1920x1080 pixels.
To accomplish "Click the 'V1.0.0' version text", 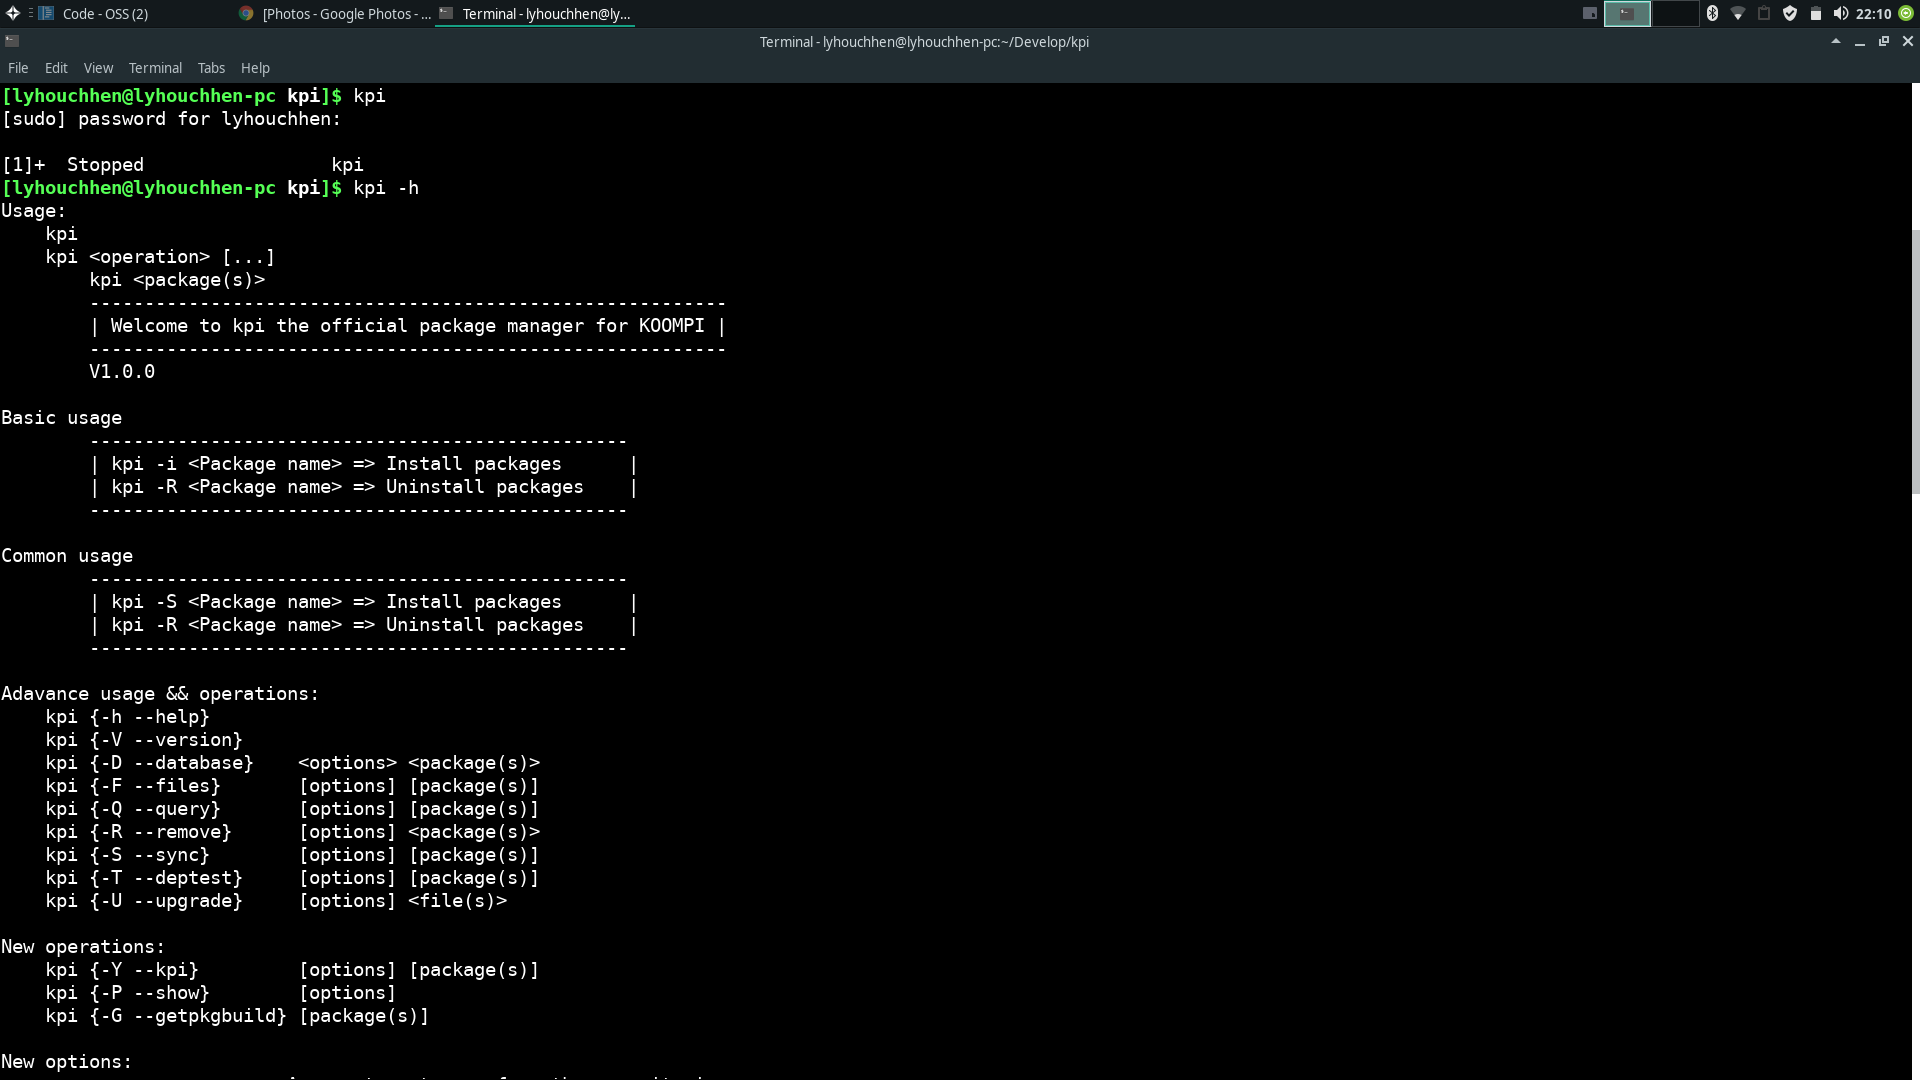I will point(122,372).
